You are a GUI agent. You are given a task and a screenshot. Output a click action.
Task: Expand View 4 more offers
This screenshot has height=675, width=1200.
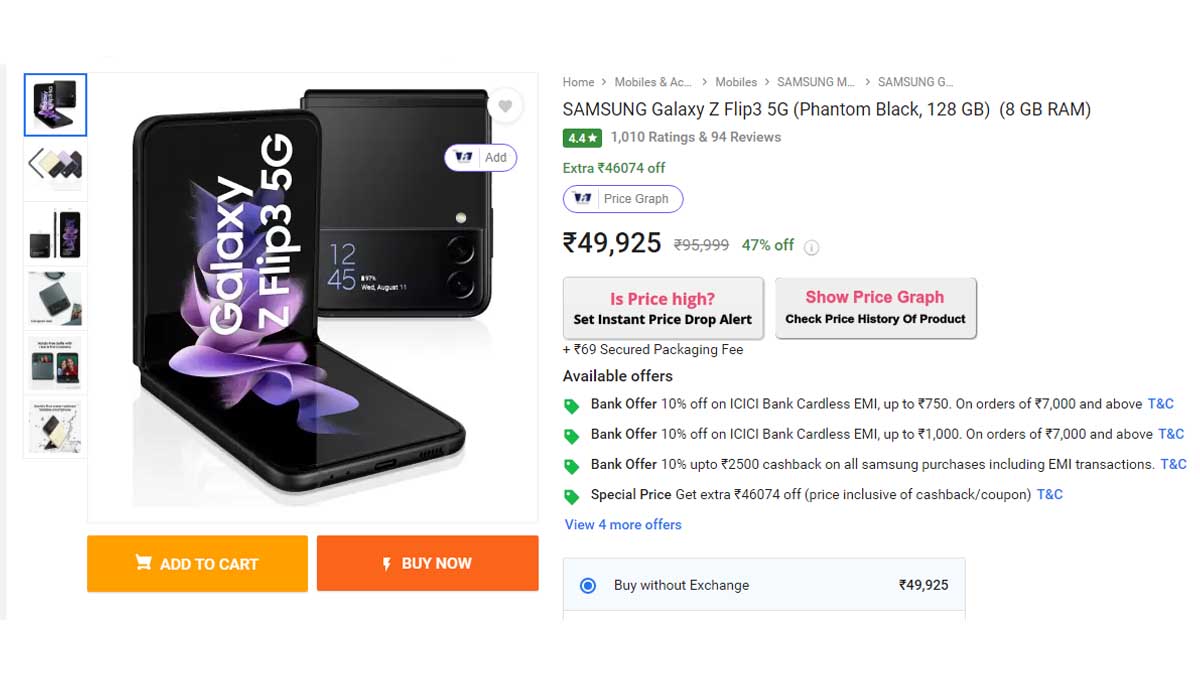coord(622,524)
